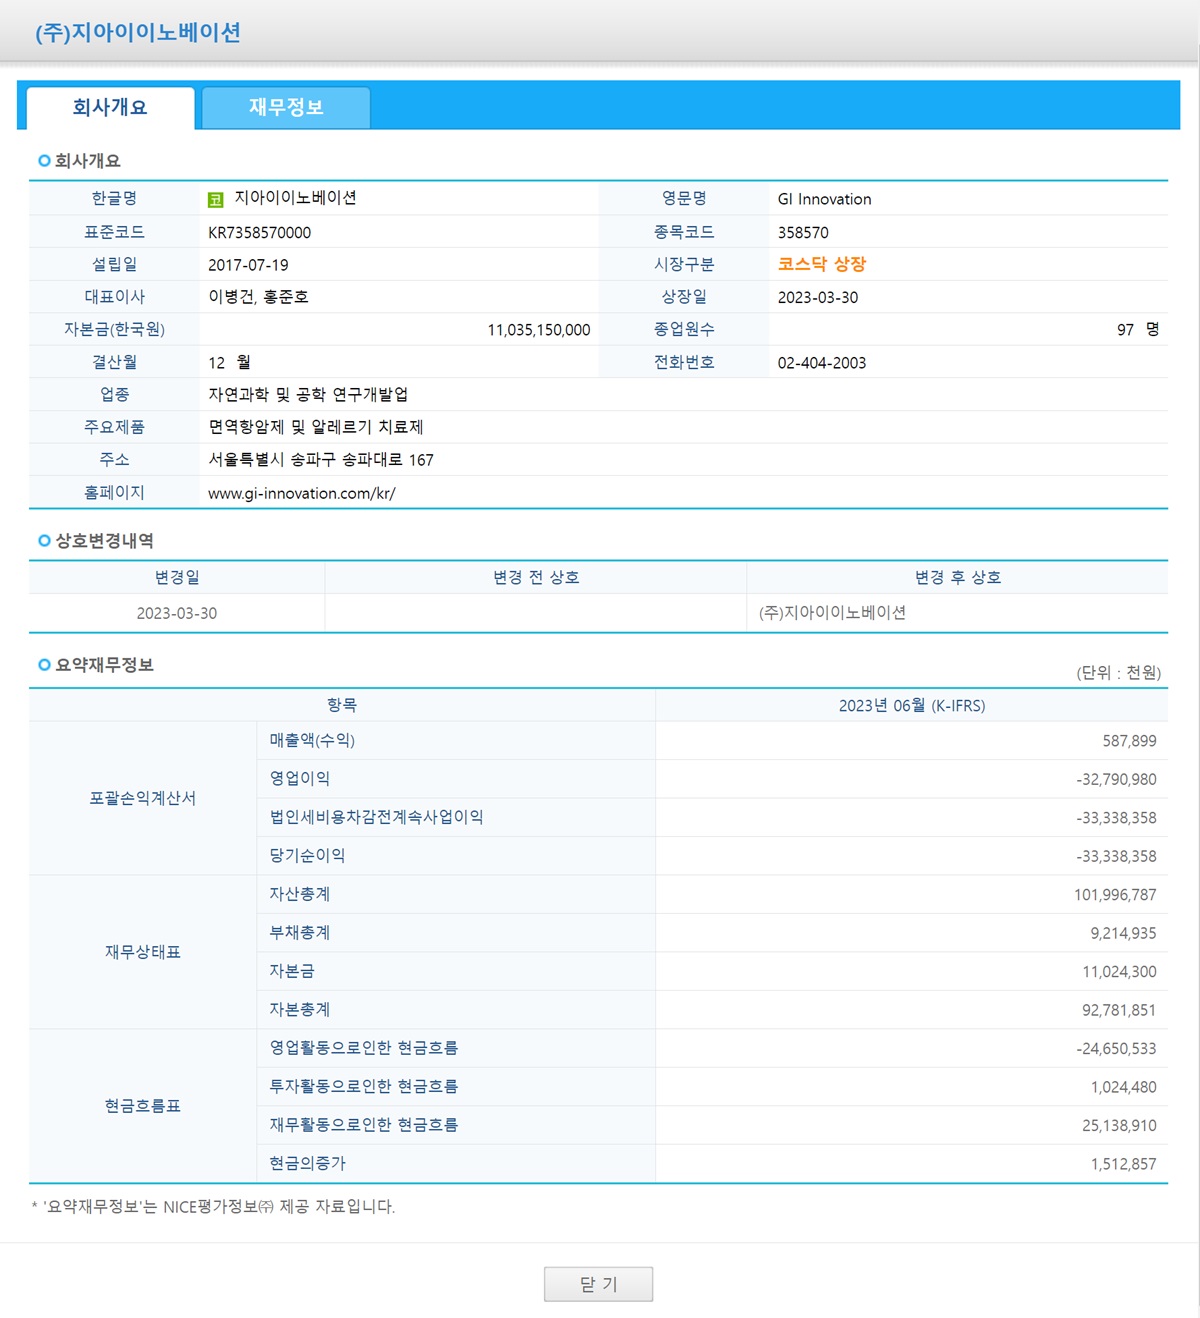Click the name change date in 상호변경내역 table
This screenshot has height=1318, width=1200.
pos(177,613)
